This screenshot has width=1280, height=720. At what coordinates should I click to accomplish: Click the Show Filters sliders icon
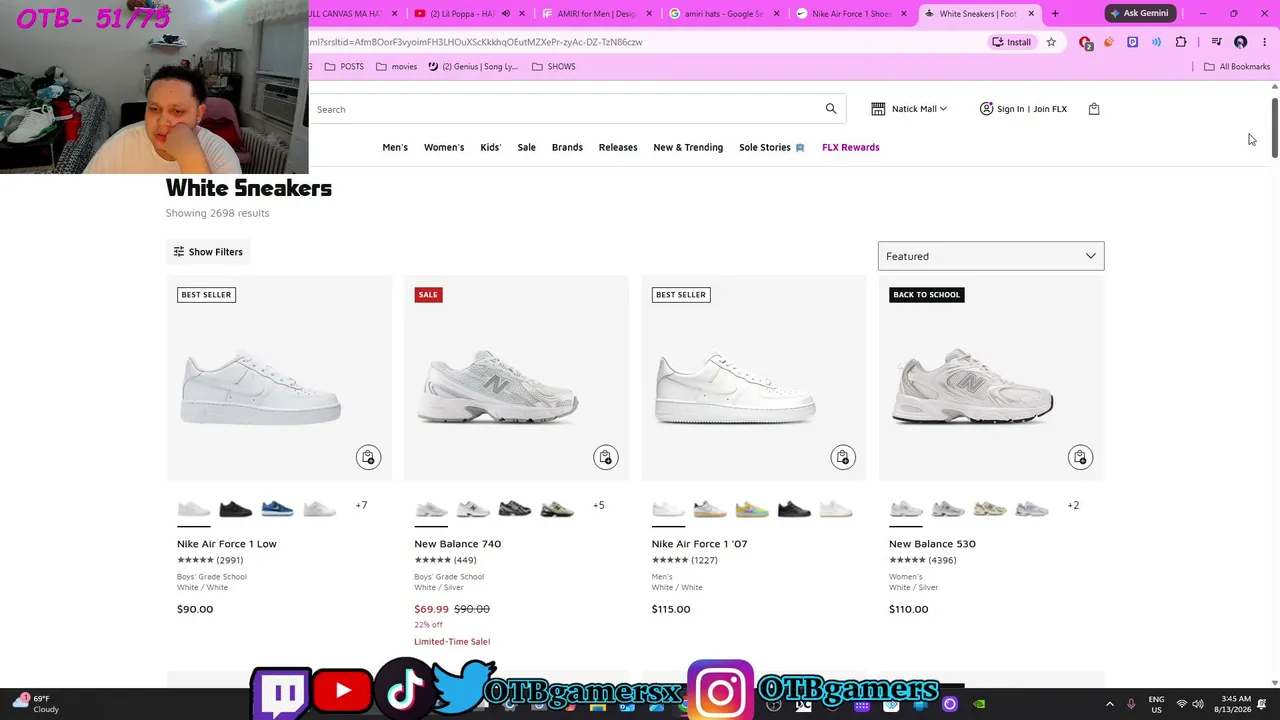point(179,252)
